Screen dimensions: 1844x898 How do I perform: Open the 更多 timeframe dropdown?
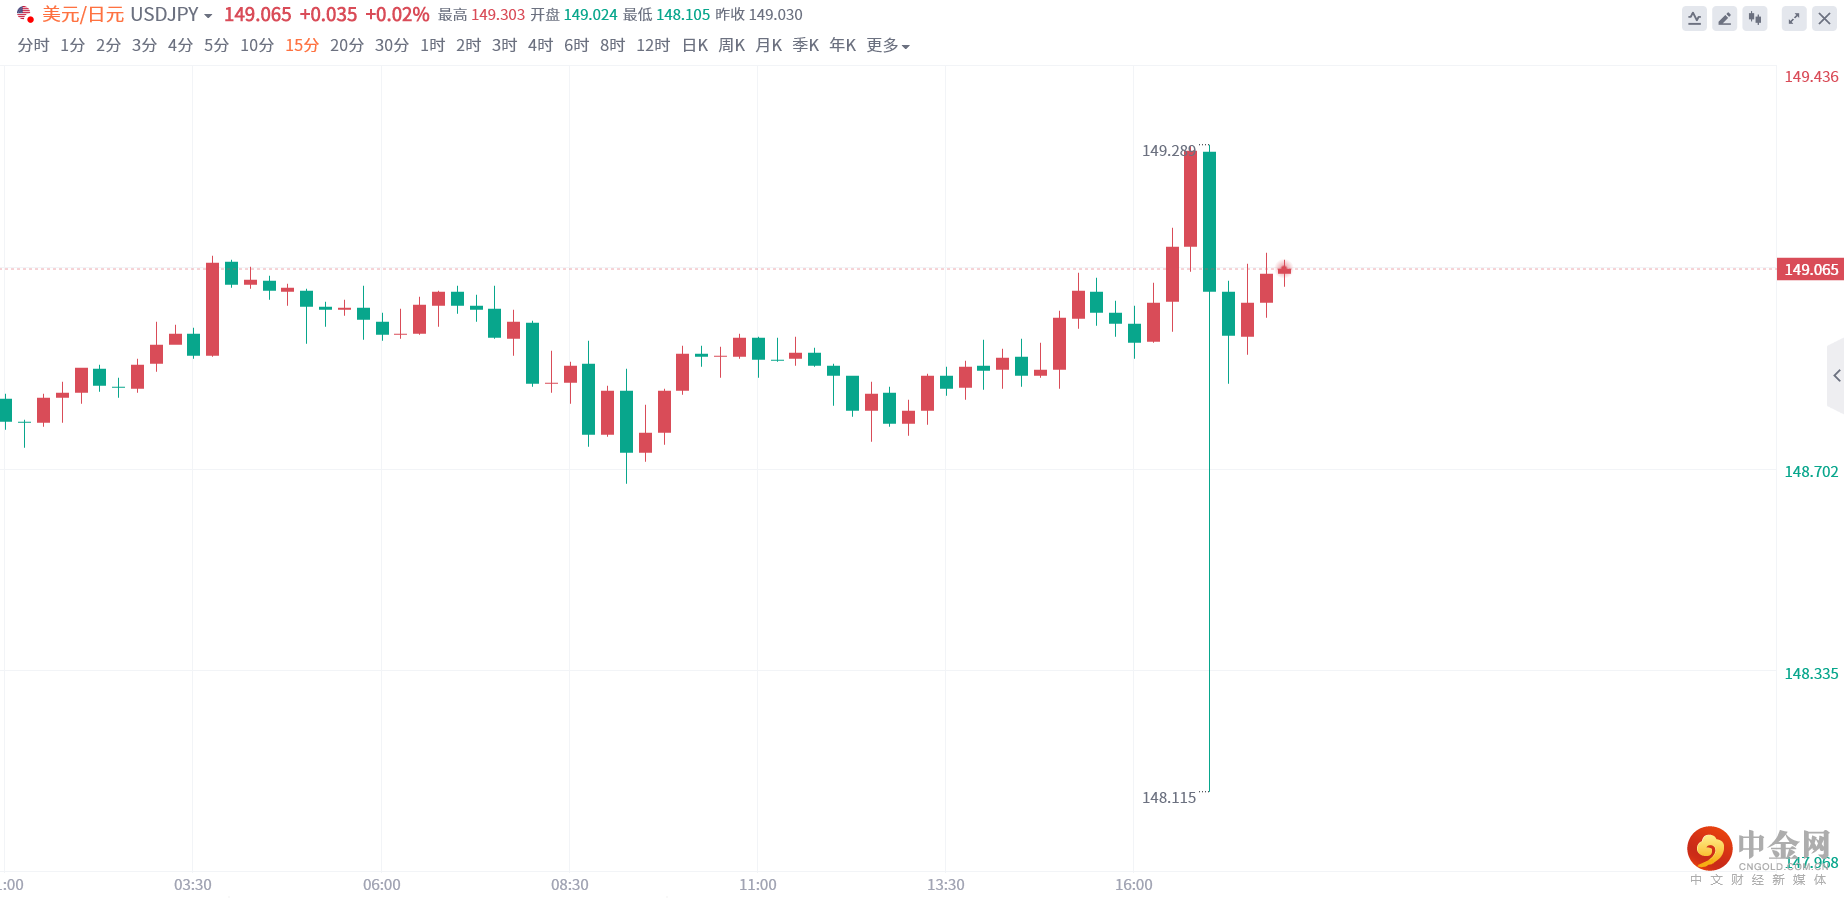(x=887, y=46)
